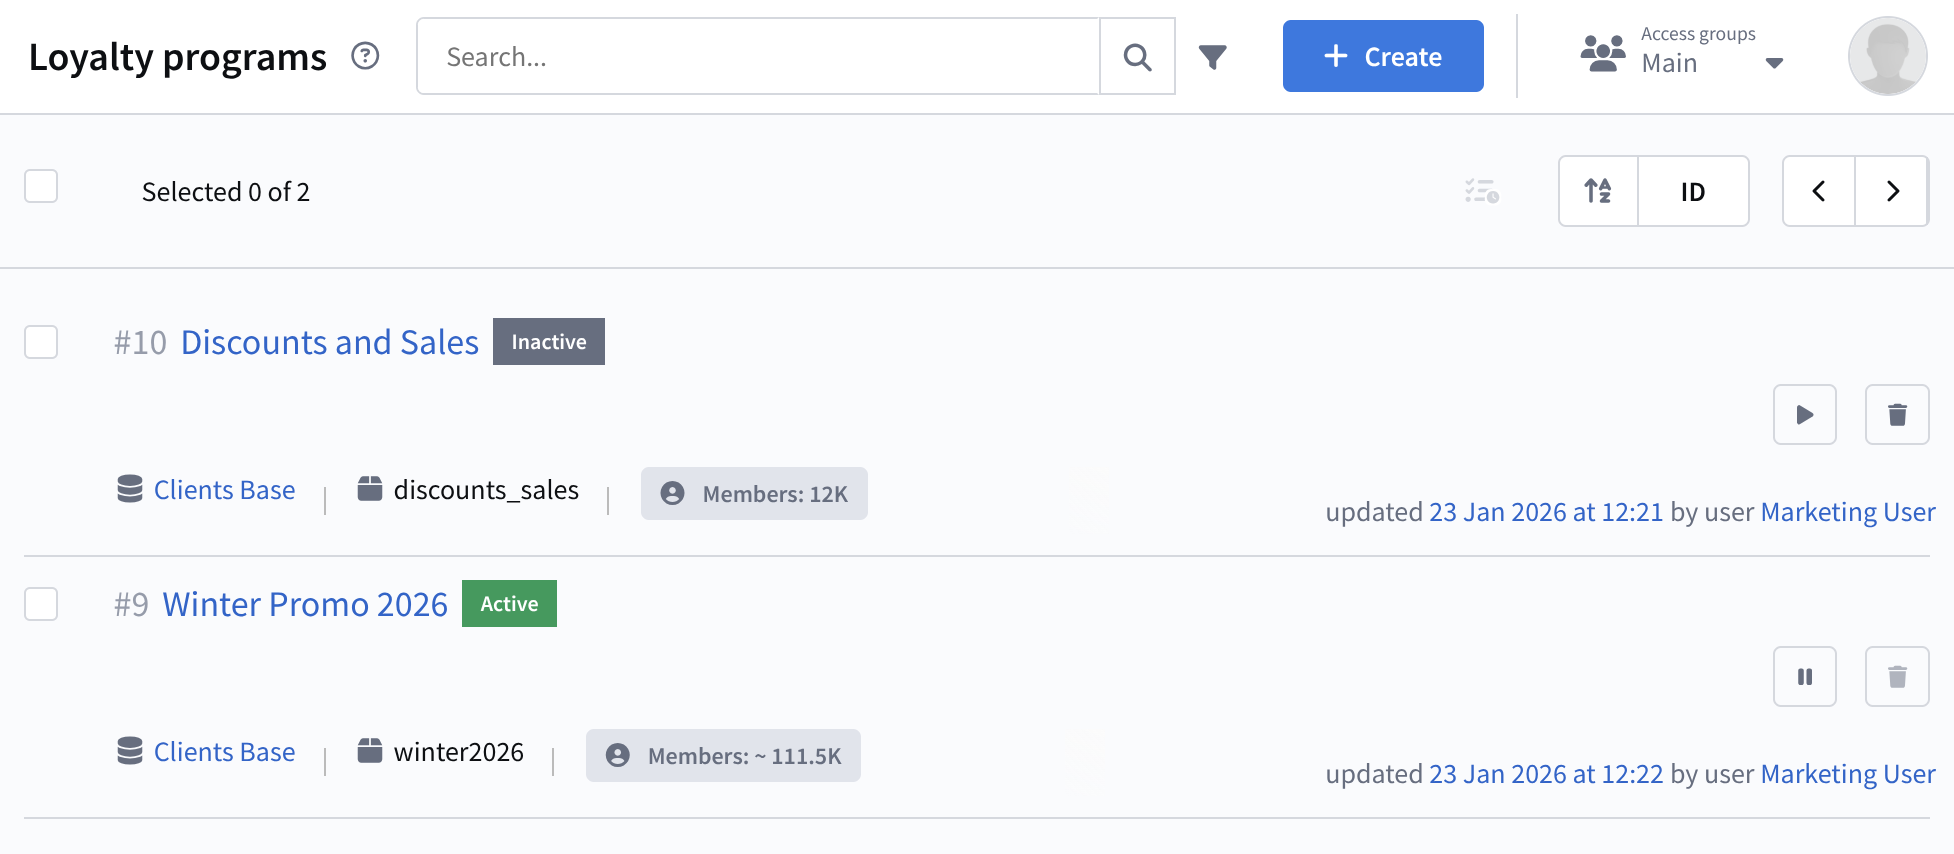
Task: Check the Discounts and Sales checkbox
Action: coord(41,342)
